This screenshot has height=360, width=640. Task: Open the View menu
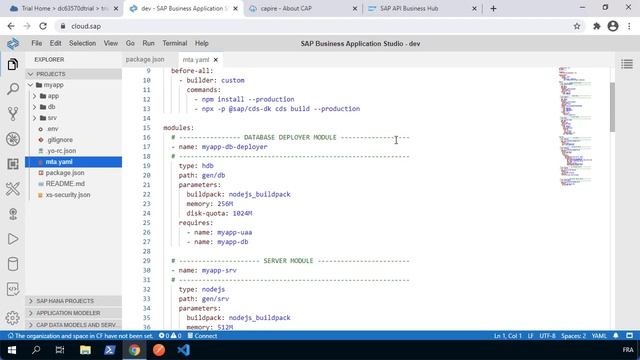coord(111,43)
